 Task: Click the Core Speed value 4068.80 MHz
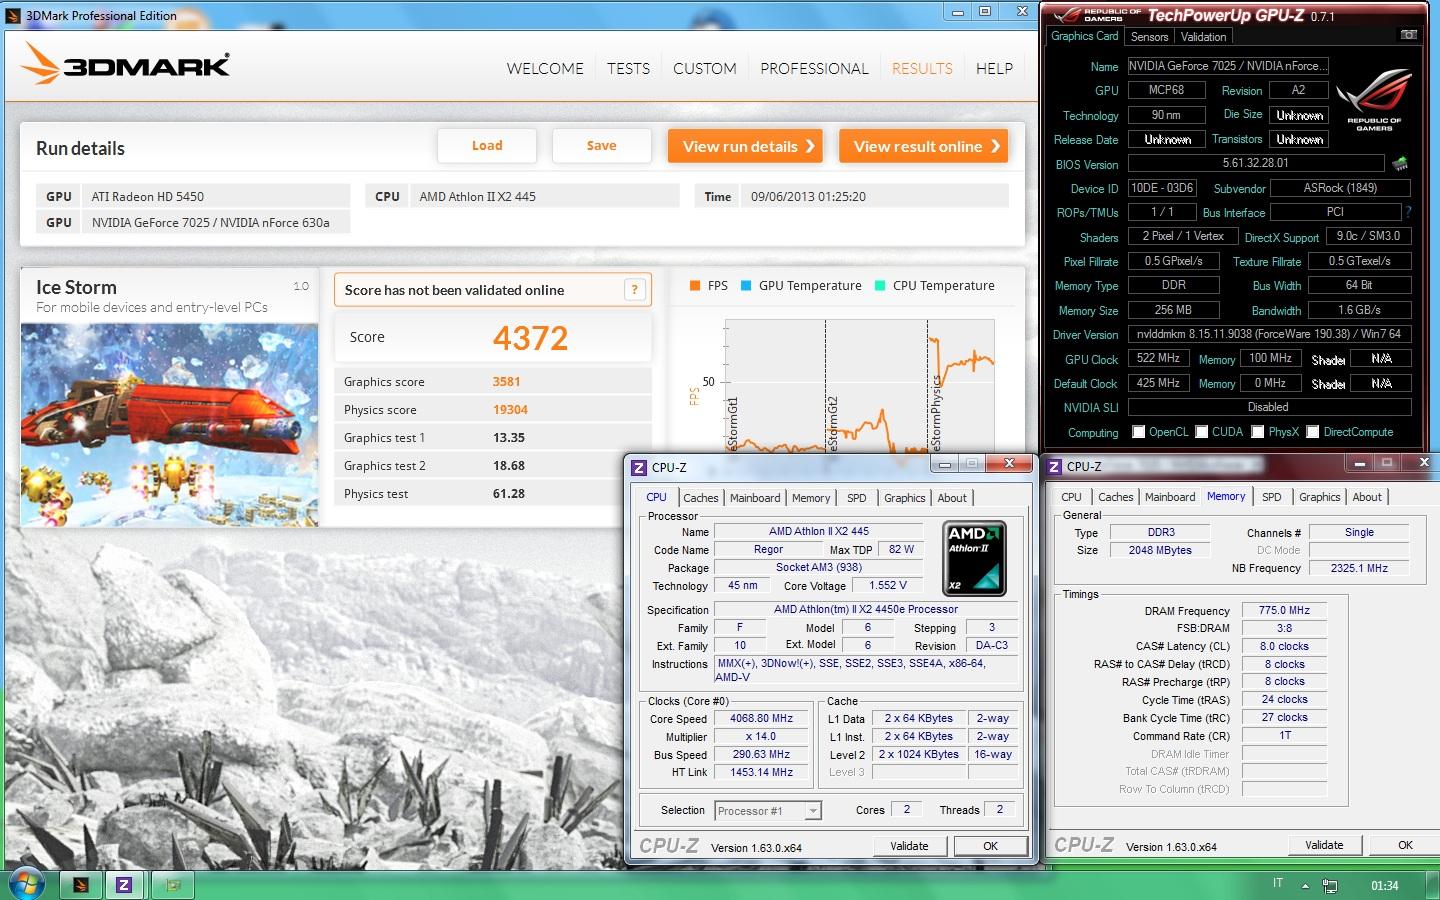point(761,718)
